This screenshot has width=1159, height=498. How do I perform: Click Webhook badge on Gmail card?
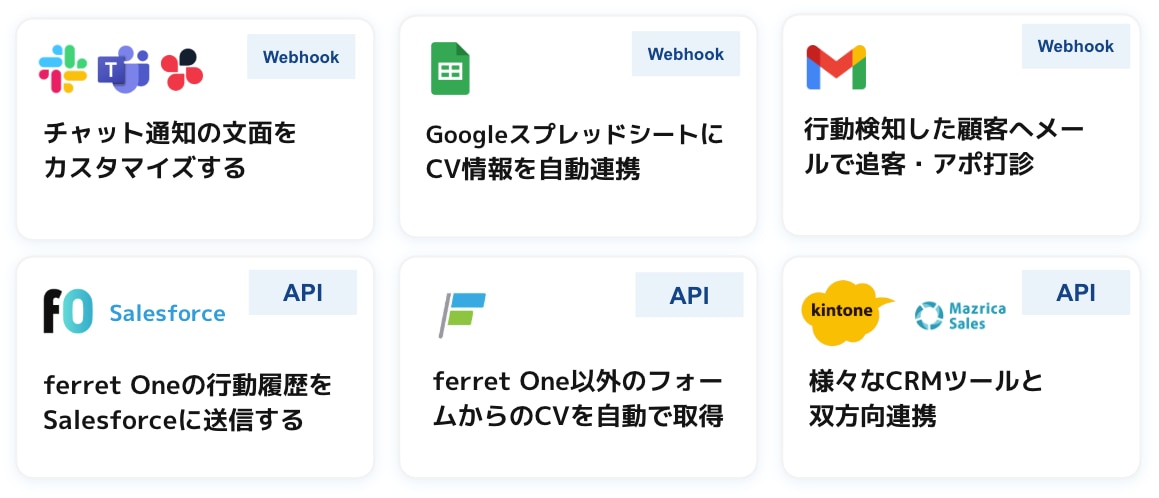pos(1075,46)
